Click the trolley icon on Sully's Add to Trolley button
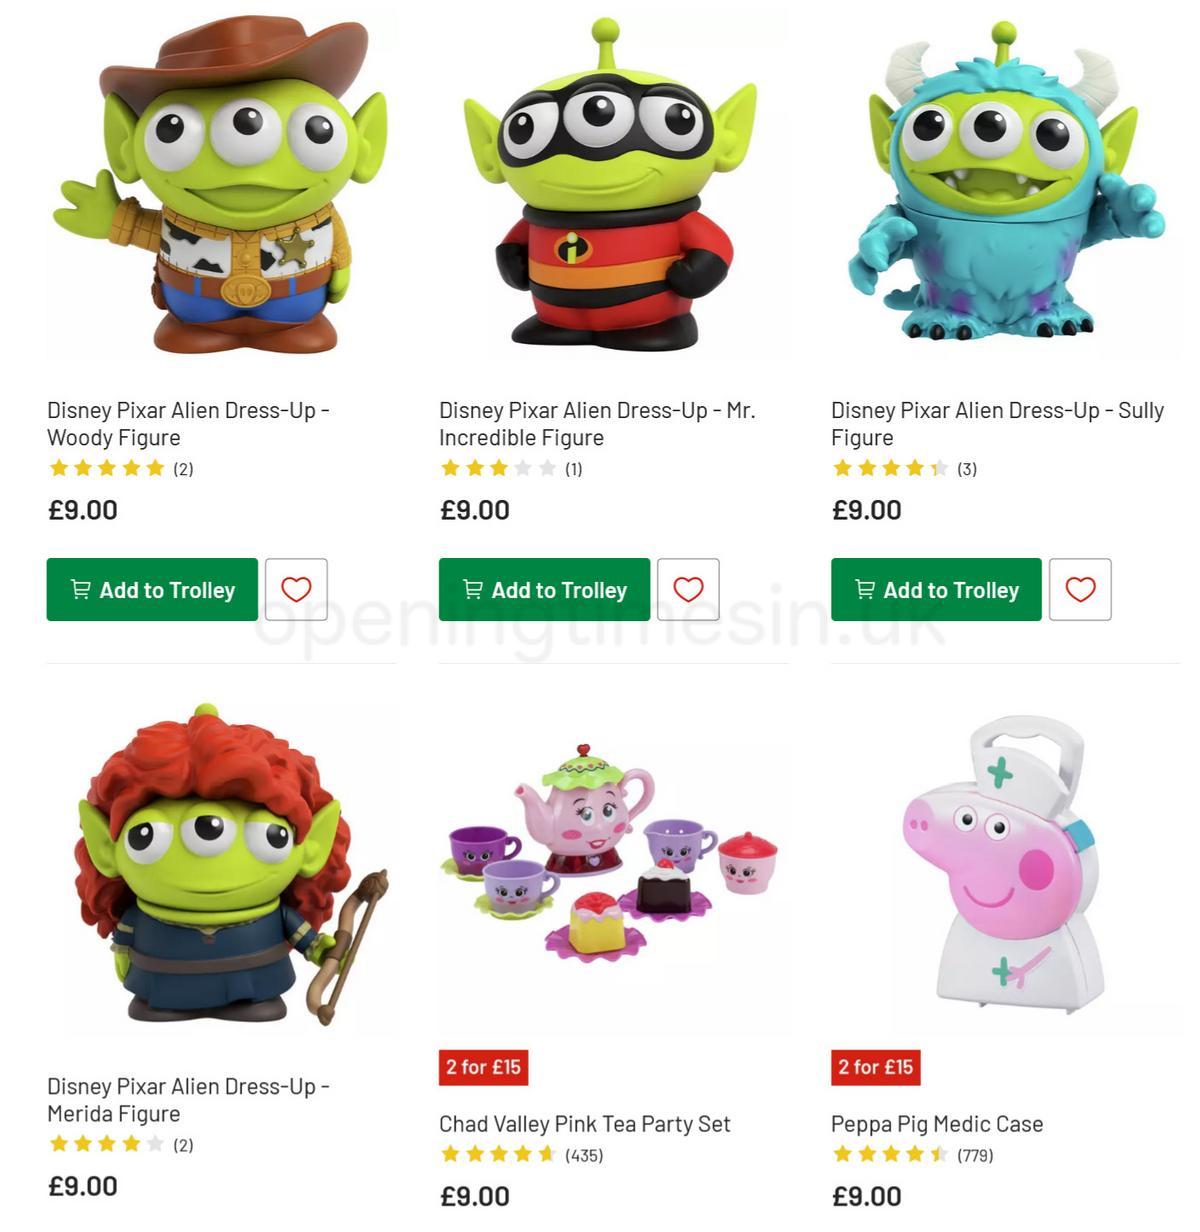This screenshot has width=1200, height=1232. (x=864, y=589)
